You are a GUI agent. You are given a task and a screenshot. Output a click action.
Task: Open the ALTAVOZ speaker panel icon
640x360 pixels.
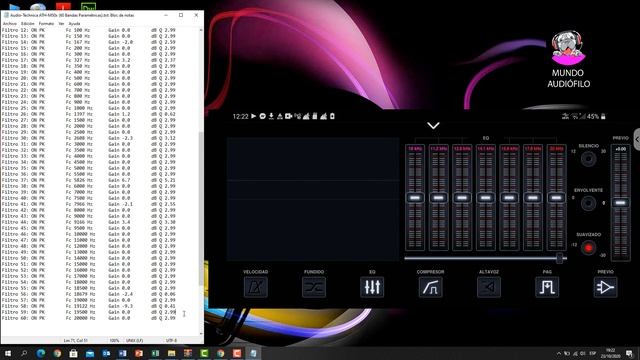[x=489, y=287]
